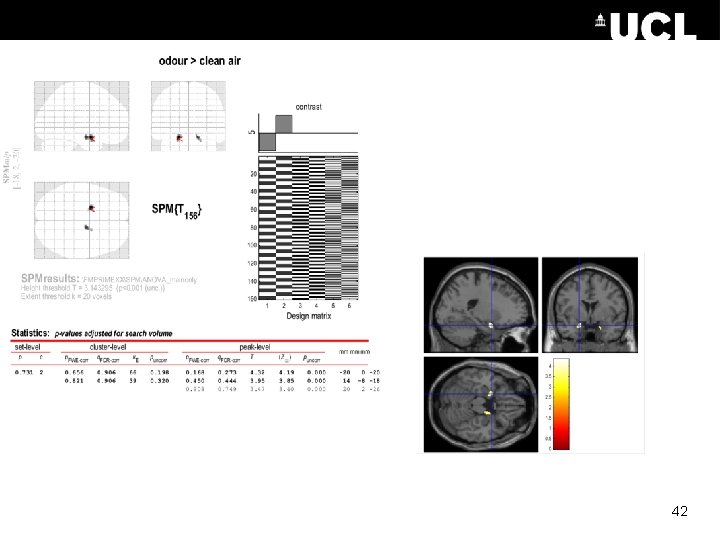Select peak Z value 4.19
Image resolution: width=720 pixels, height=540 pixels.
click(x=287, y=372)
